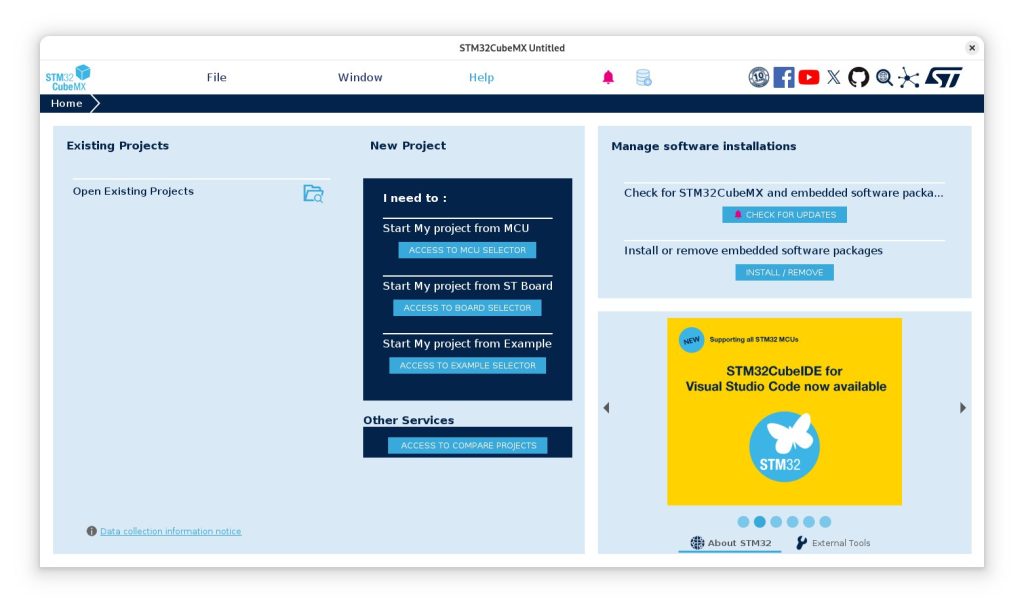Open the database settings icon in toolbar

[x=643, y=78]
